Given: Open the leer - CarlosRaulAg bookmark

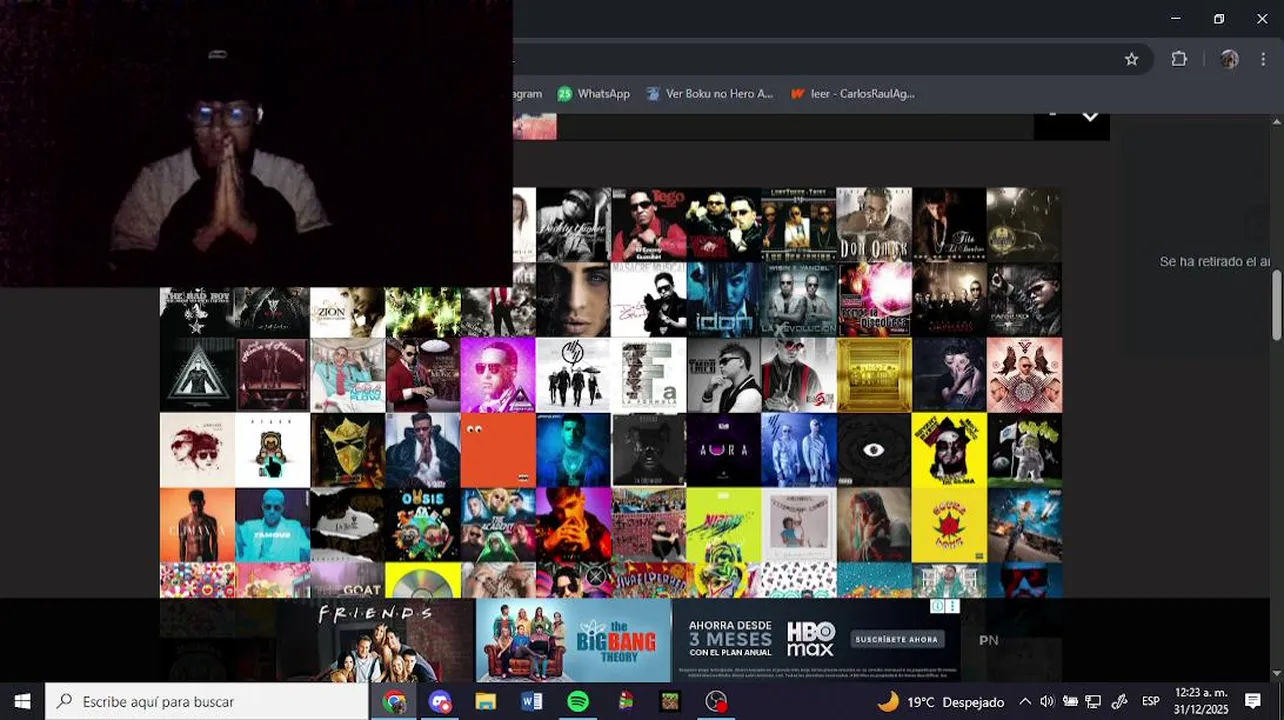Looking at the screenshot, I should [852, 94].
